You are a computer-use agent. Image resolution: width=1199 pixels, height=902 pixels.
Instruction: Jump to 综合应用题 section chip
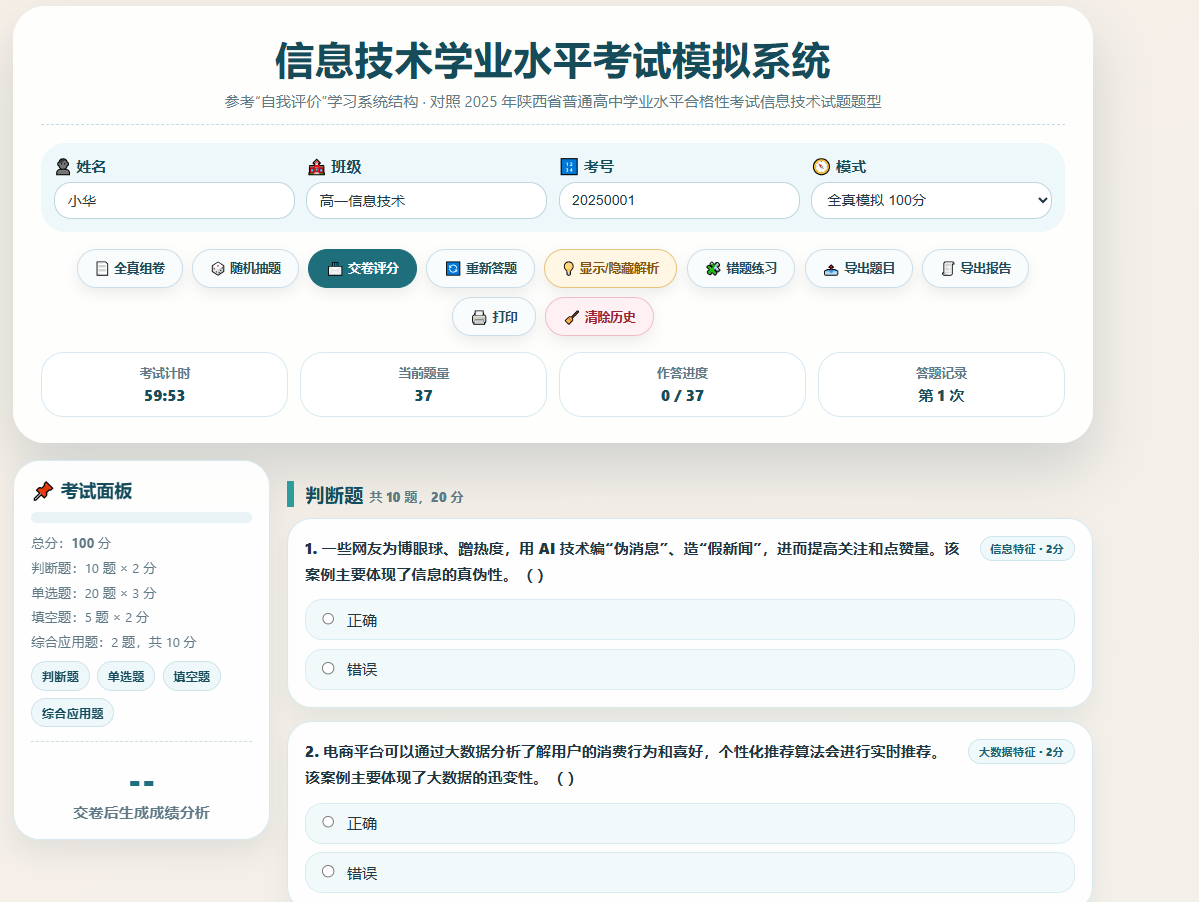(x=73, y=712)
